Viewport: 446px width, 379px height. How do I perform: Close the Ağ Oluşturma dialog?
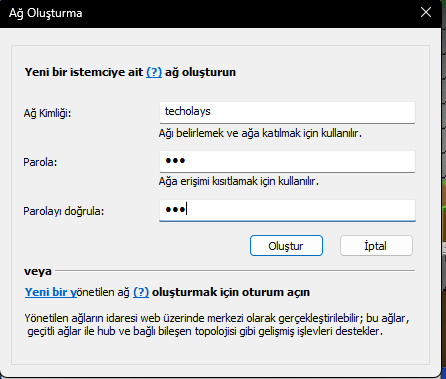(426, 13)
